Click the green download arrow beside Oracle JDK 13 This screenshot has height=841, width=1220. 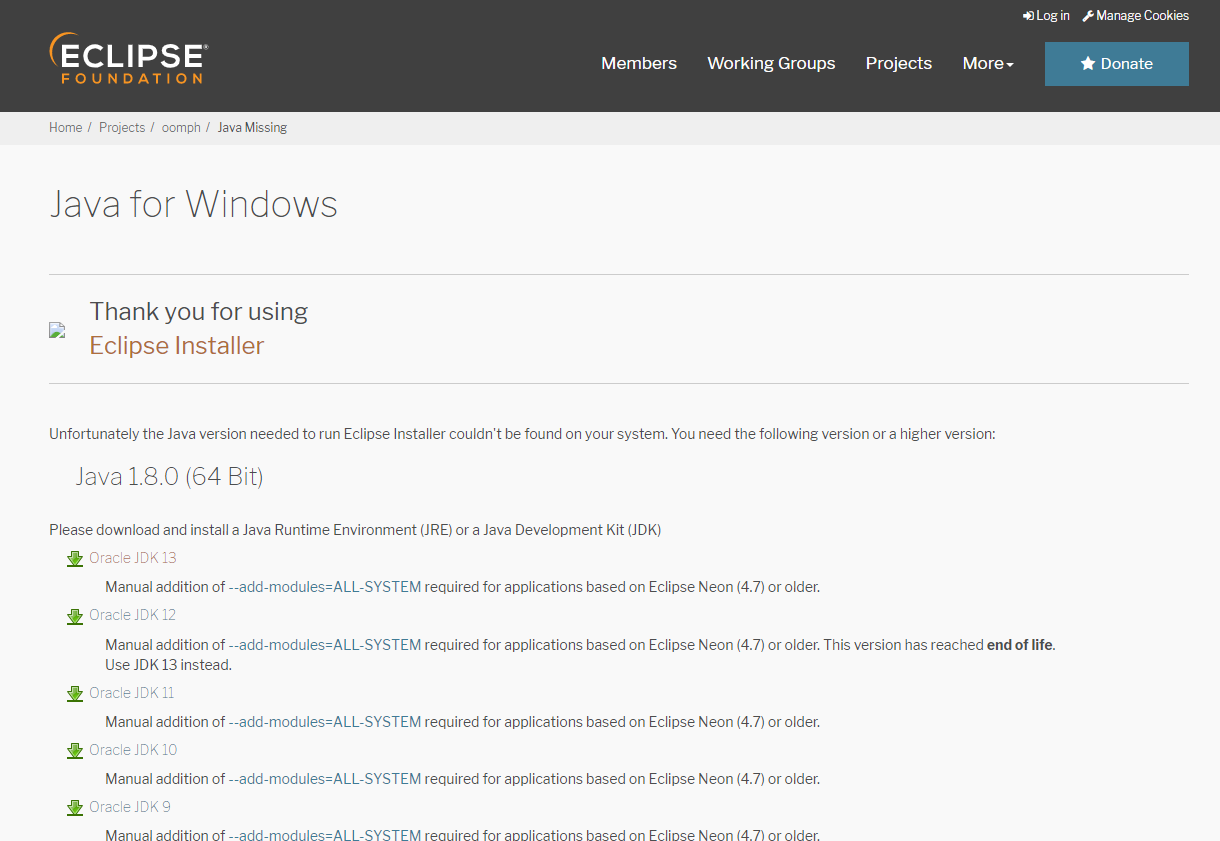coord(75,559)
